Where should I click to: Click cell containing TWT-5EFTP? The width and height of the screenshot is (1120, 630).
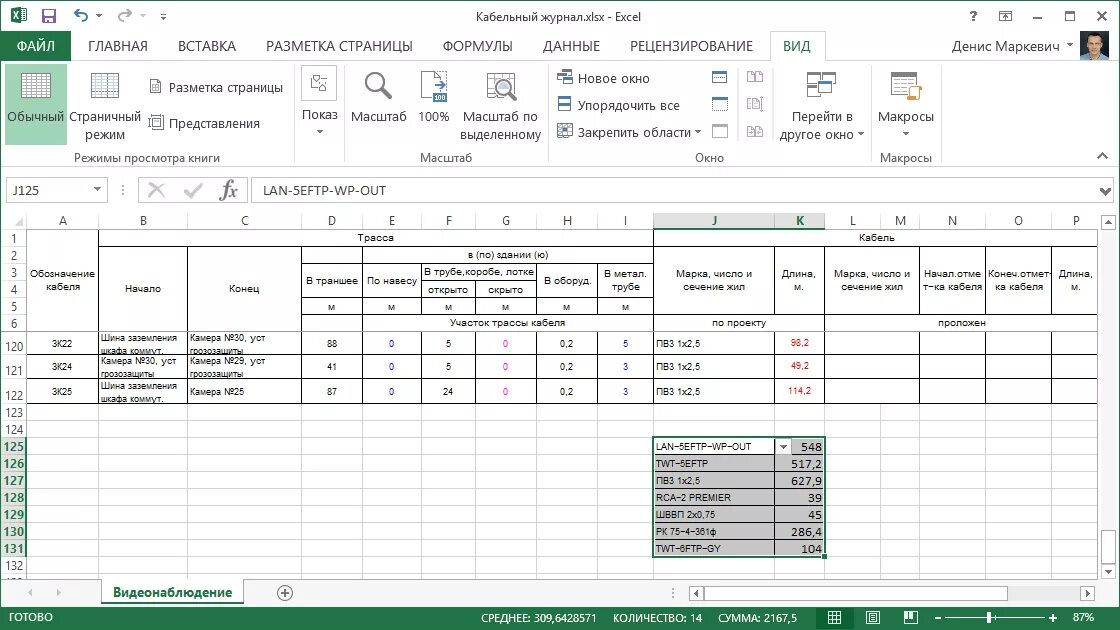pyautogui.click(x=714, y=464)
